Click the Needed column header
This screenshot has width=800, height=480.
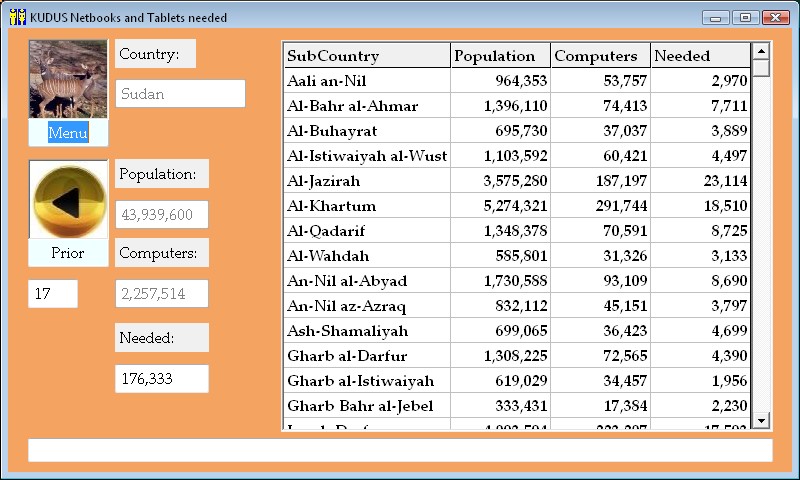pyautogui.click(x=699, y=56)
